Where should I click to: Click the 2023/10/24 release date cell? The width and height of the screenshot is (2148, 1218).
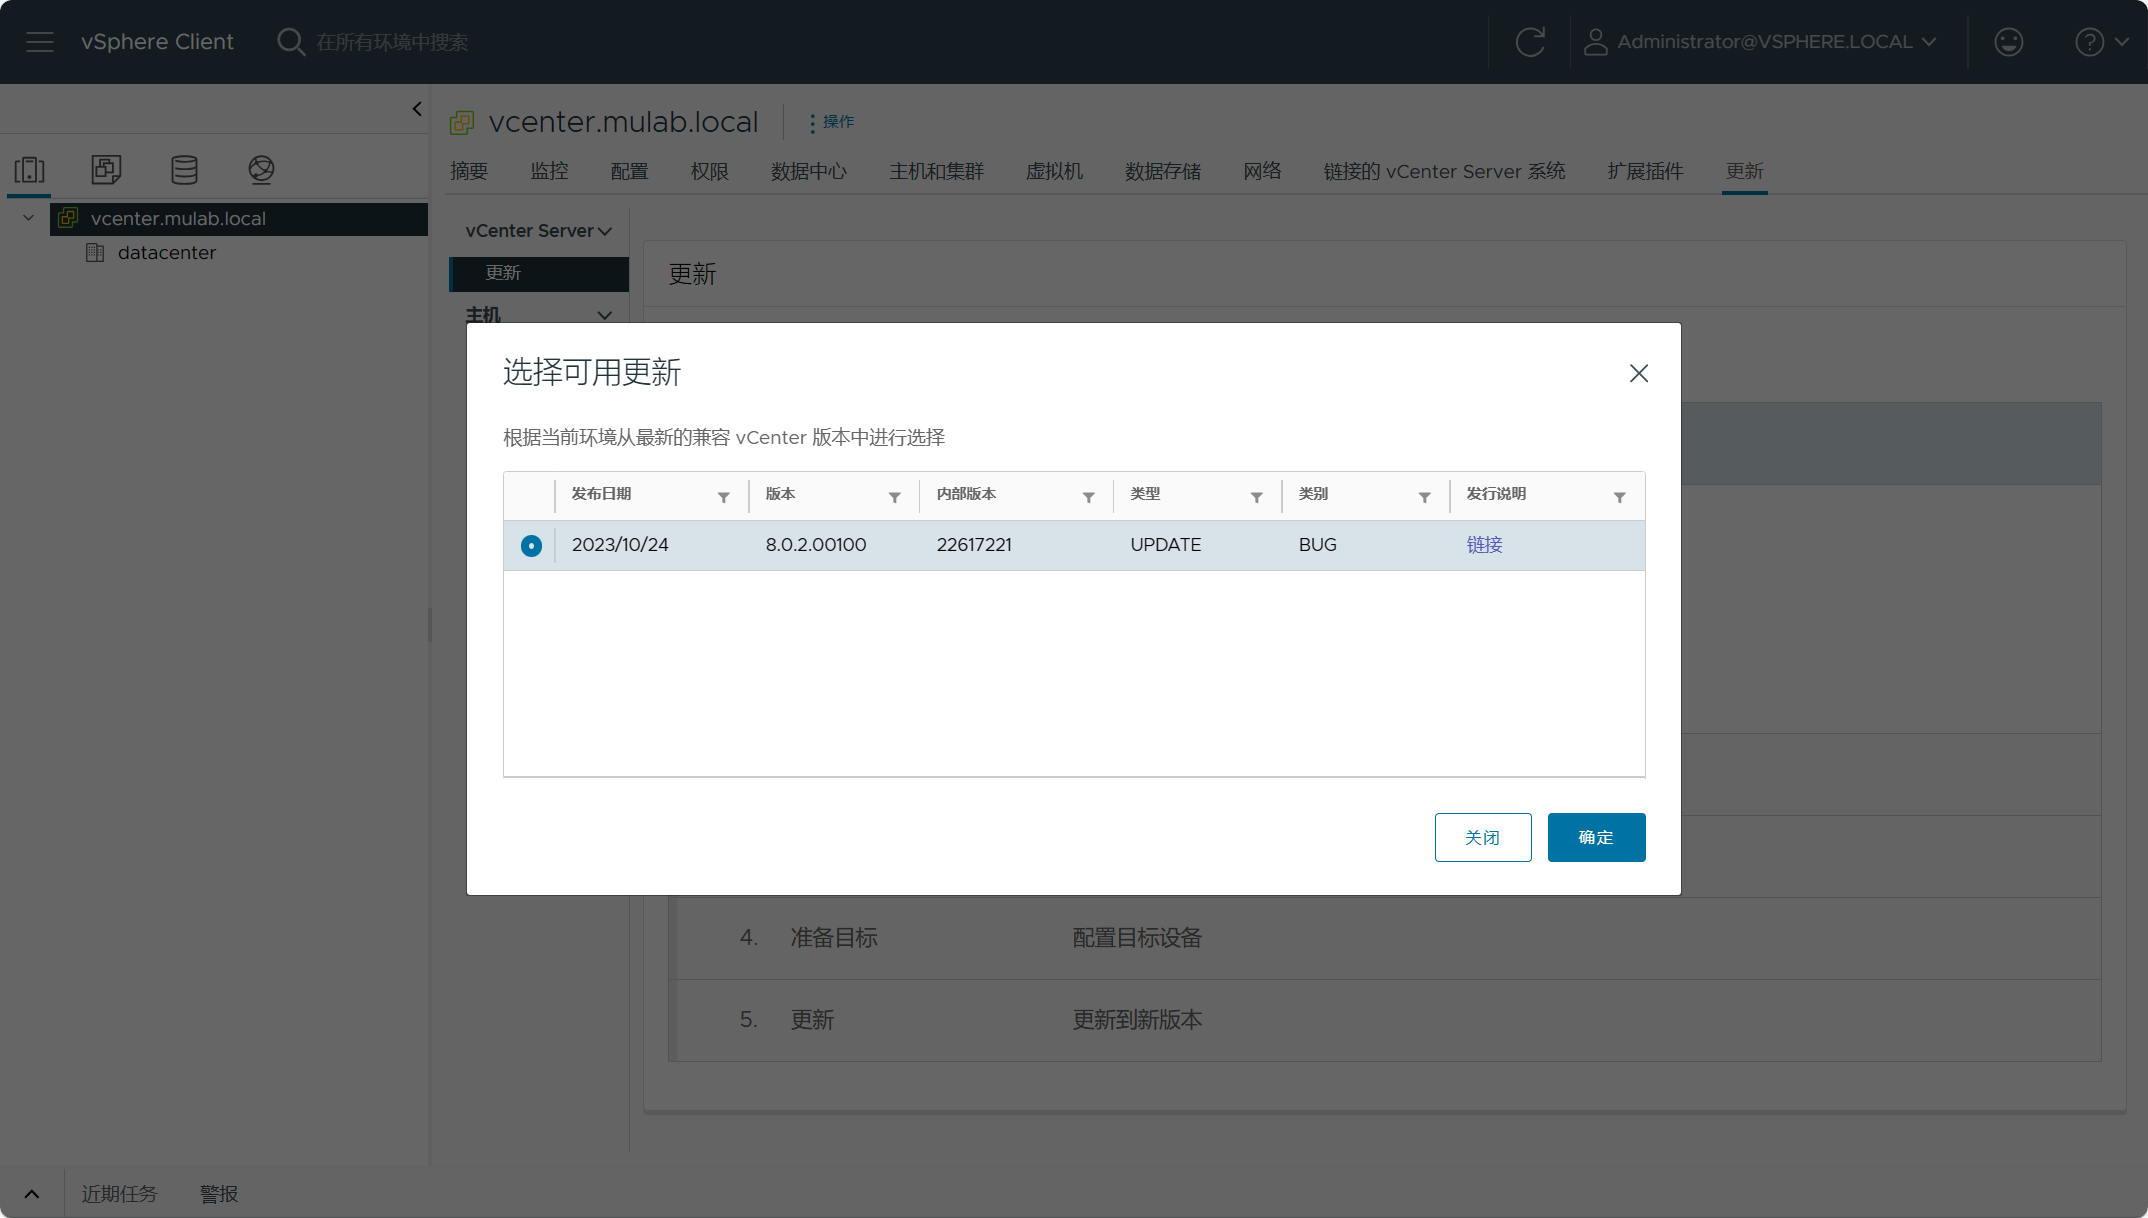click(620, 545)
